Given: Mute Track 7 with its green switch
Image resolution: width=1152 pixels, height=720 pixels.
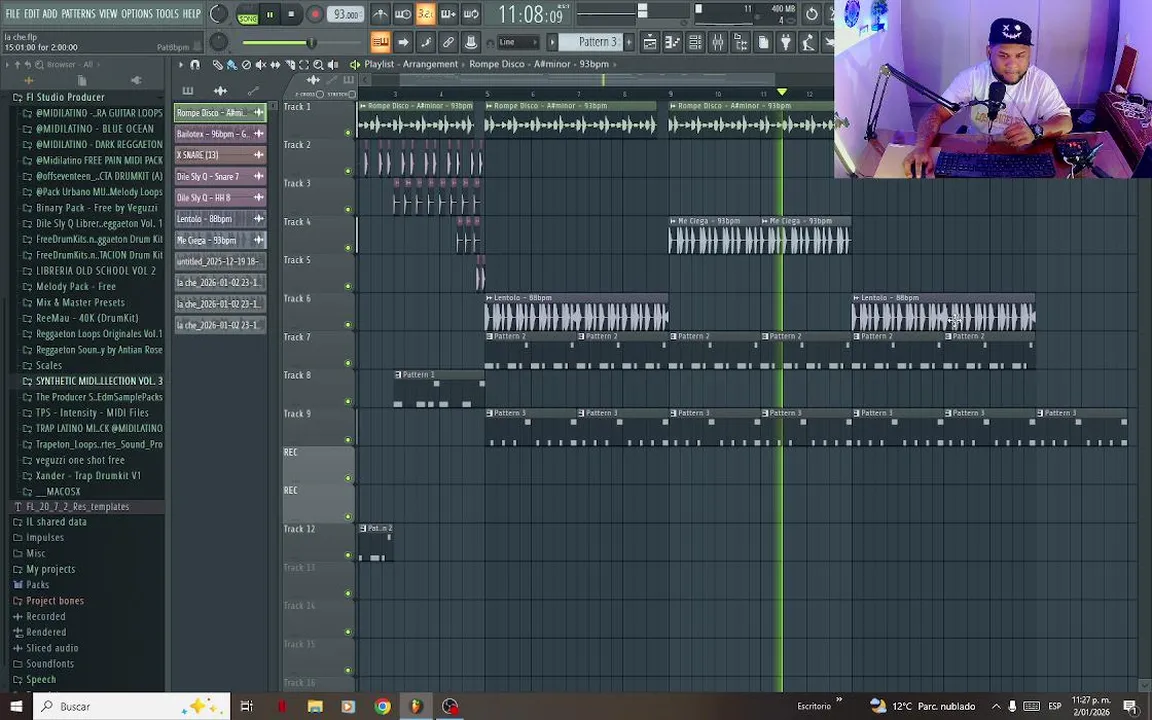Looking at the screenshot, I should [348, 363].
